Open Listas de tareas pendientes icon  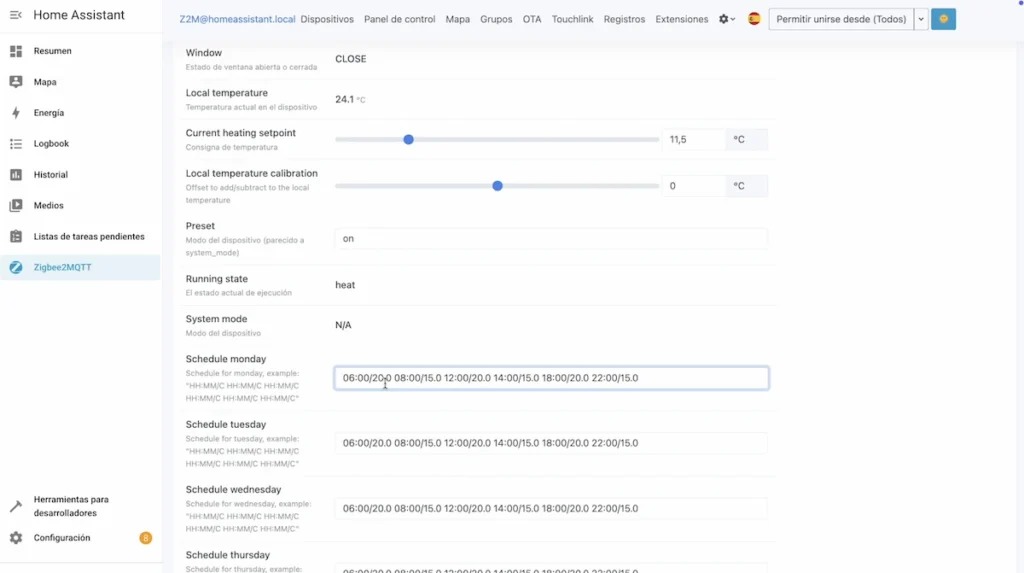16,237
